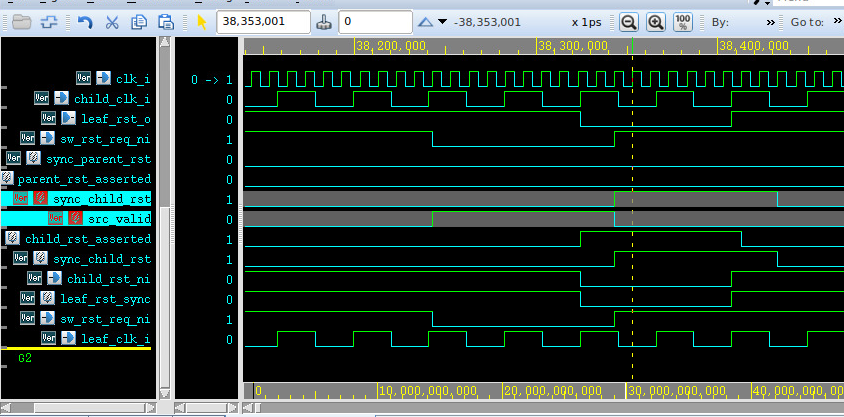844x417 pixels.
Task: Click the signal list scrollbar up arrow
Action: pyautogui.click(x=165, y=41)
